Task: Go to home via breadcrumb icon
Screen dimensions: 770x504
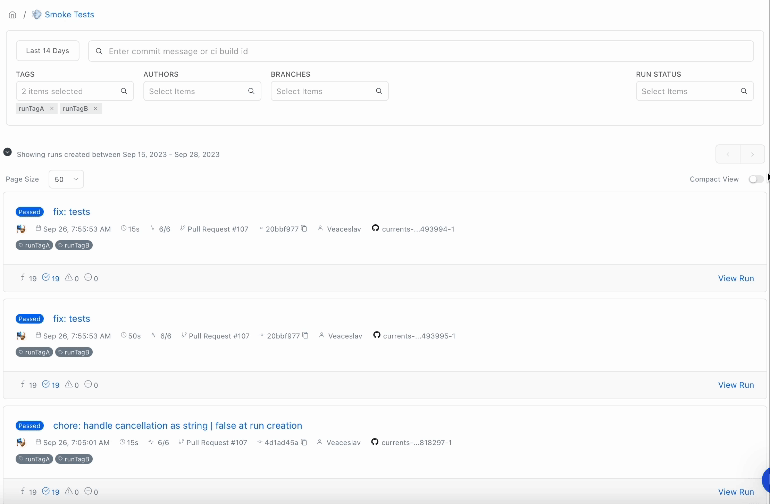Action: (x=12, y=15)
